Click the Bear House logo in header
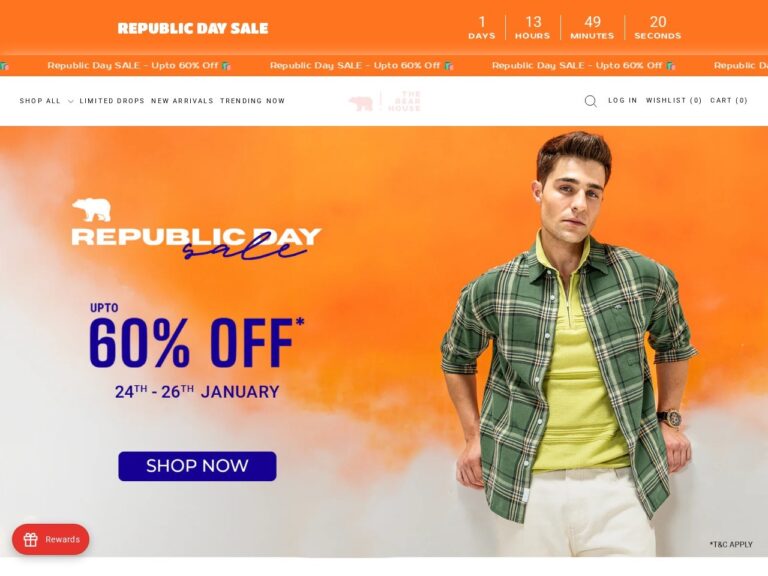The height and width of the screenshot is (576, 768). (x=385, y=101)
